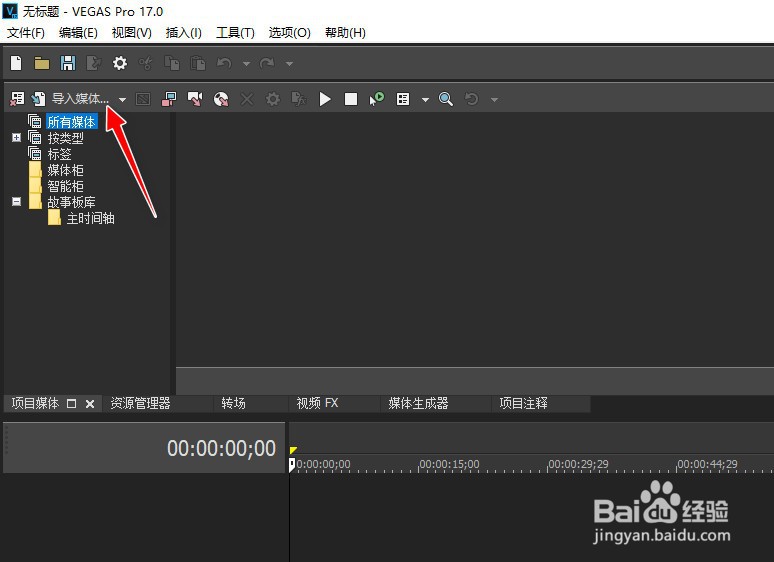The width and height of the screenshot is (774, 562).
Task: Switch to the 项目媒体 tab
Action: [x=35, y=404]
